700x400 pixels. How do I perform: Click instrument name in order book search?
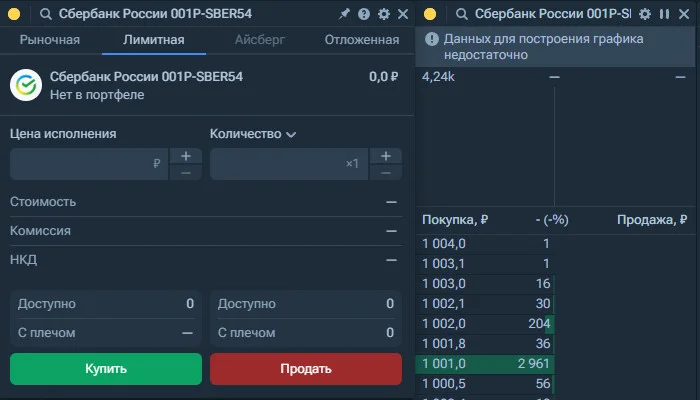tap(553, 14)
